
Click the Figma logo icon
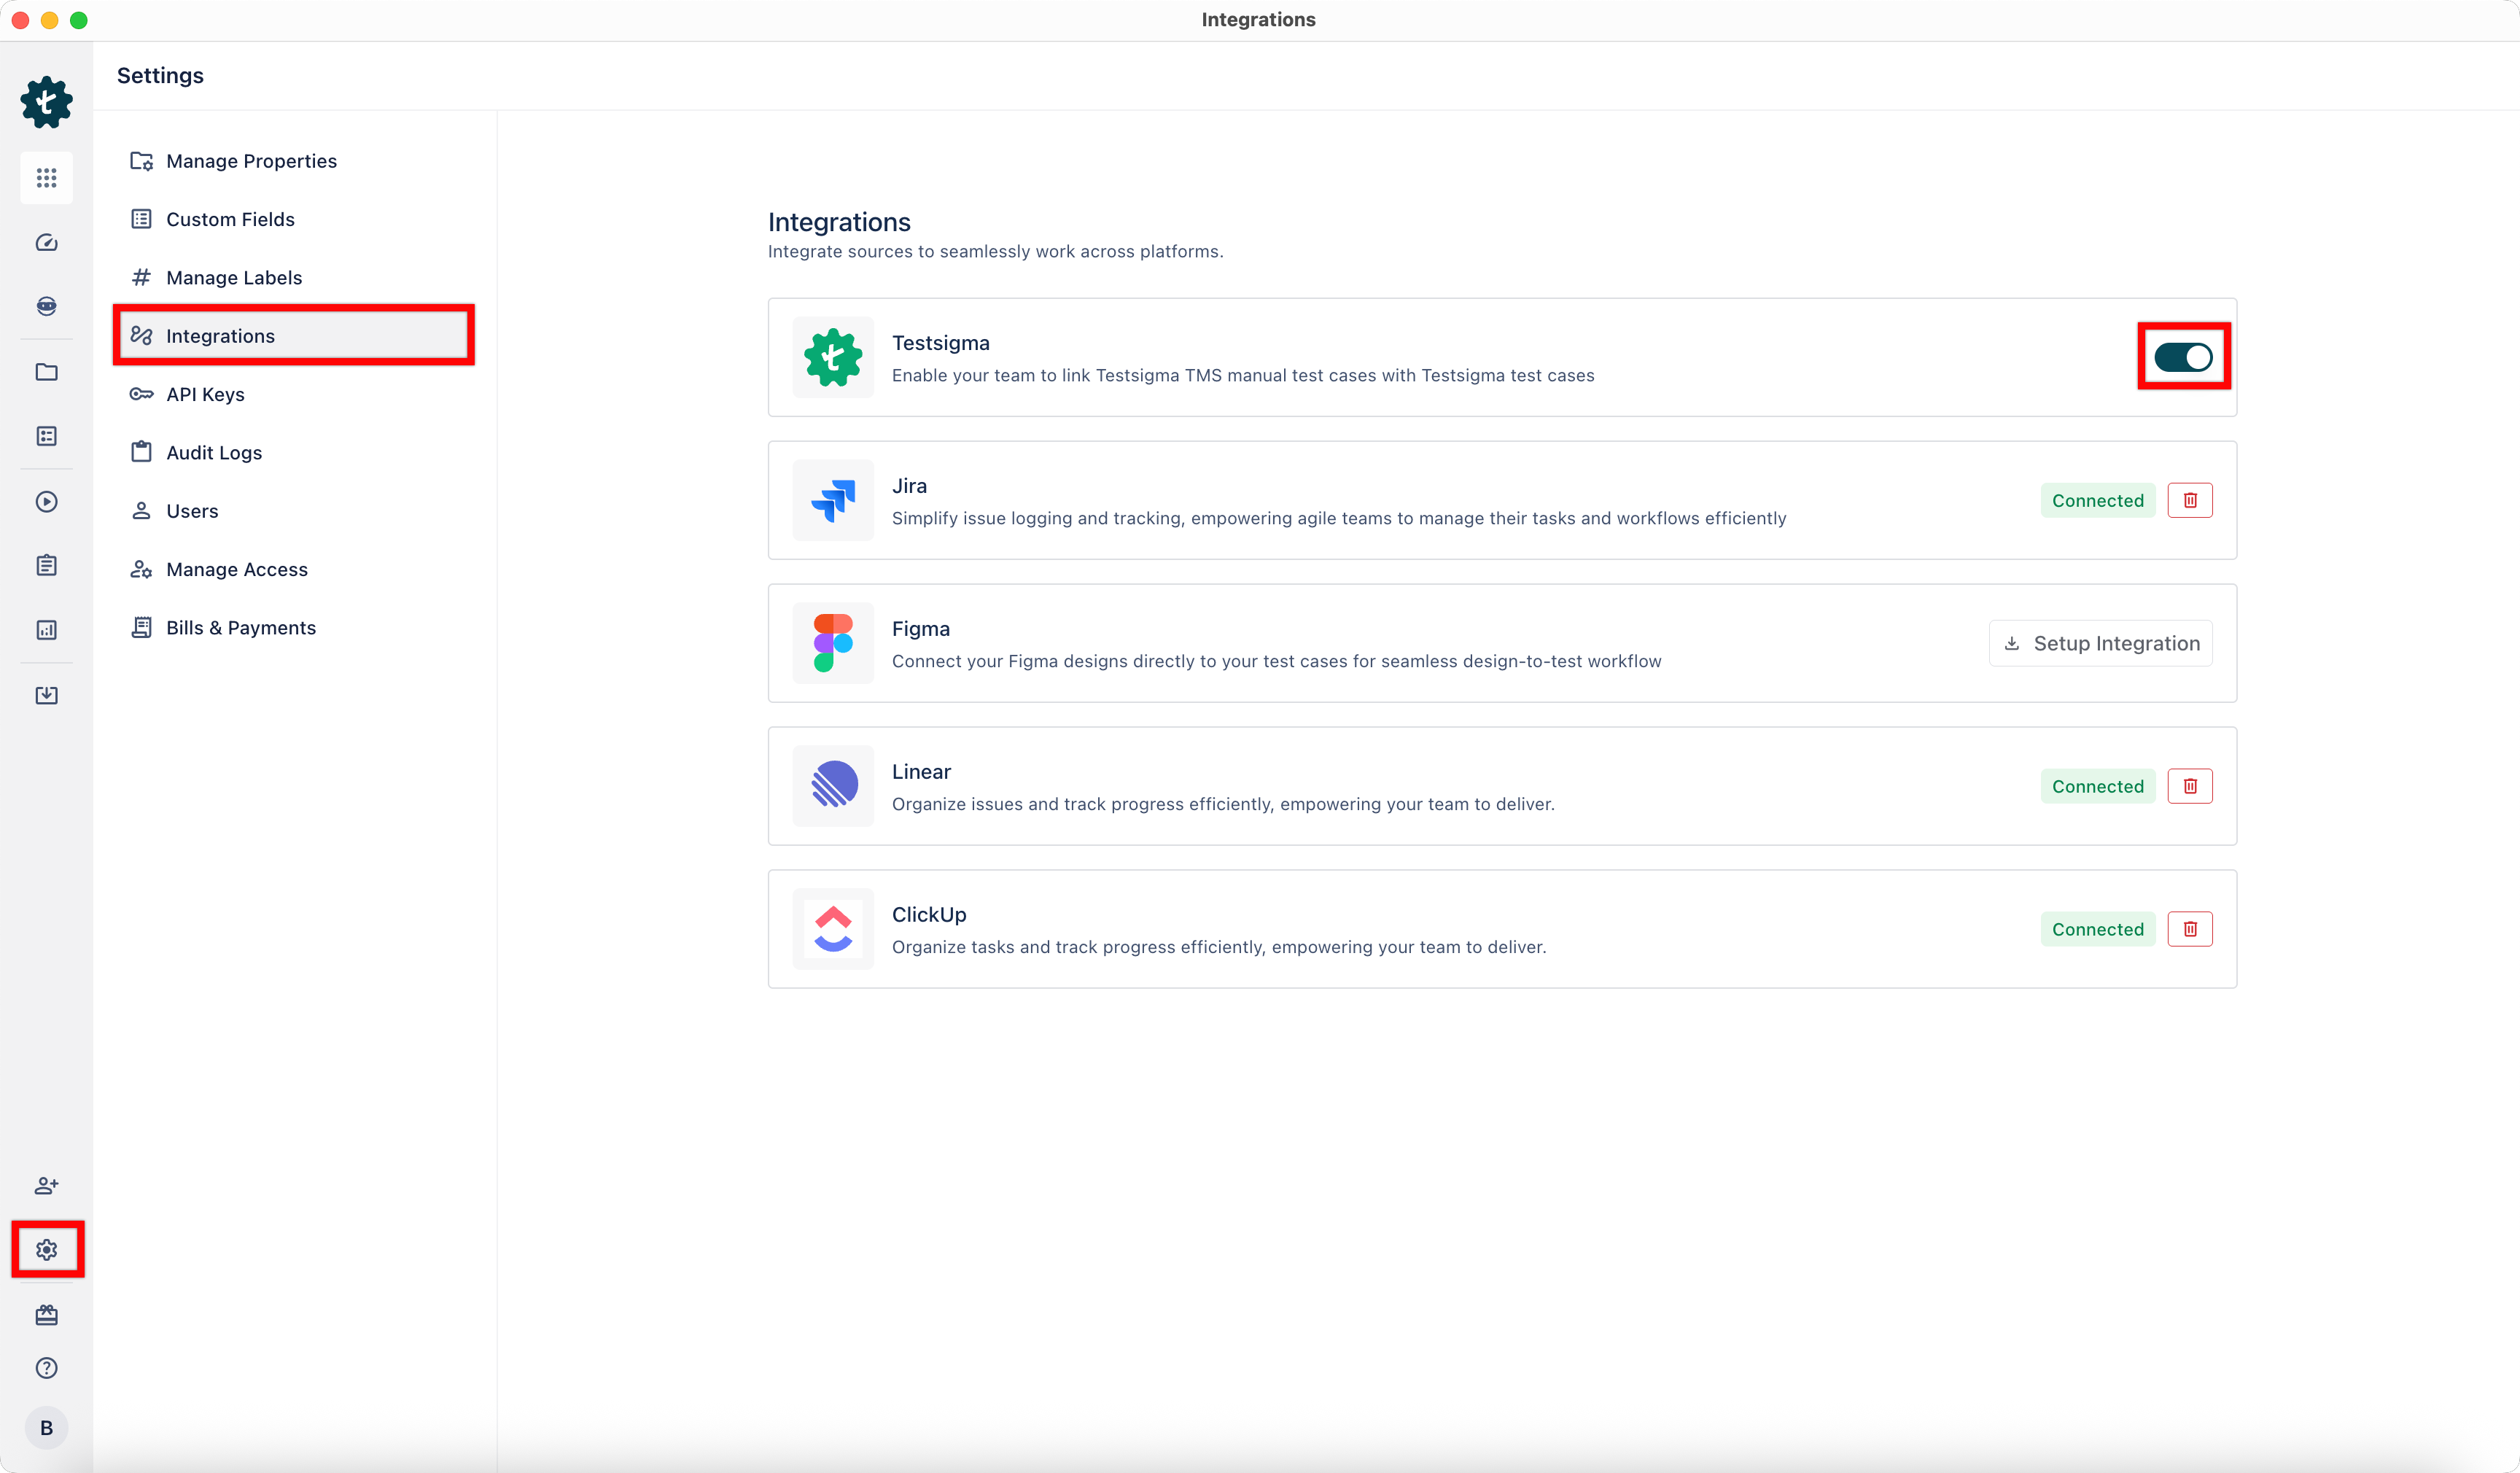point(833,643)
